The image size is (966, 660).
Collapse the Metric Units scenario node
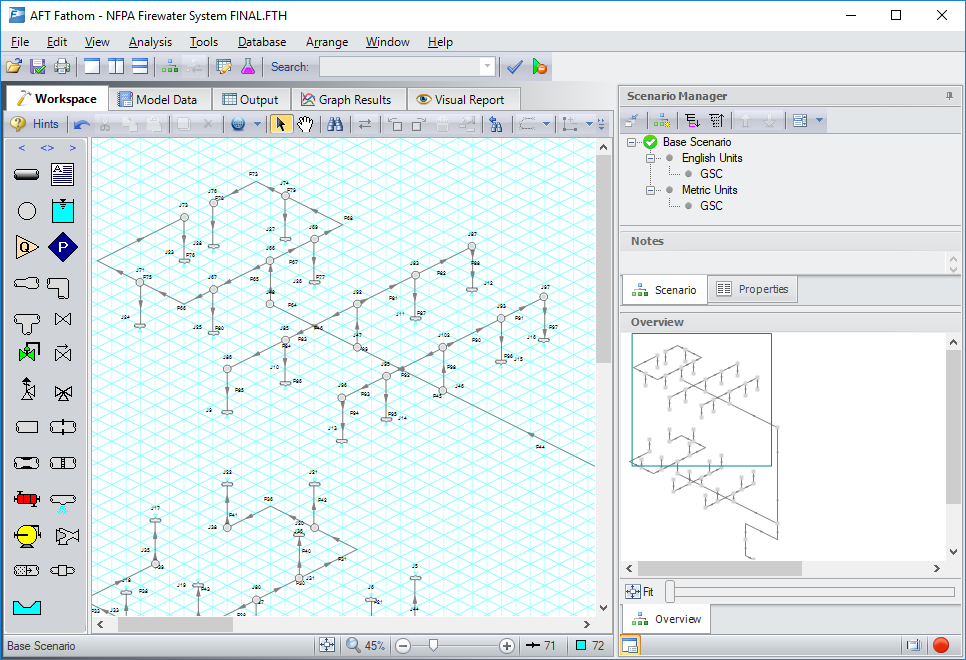pos(650,190)
